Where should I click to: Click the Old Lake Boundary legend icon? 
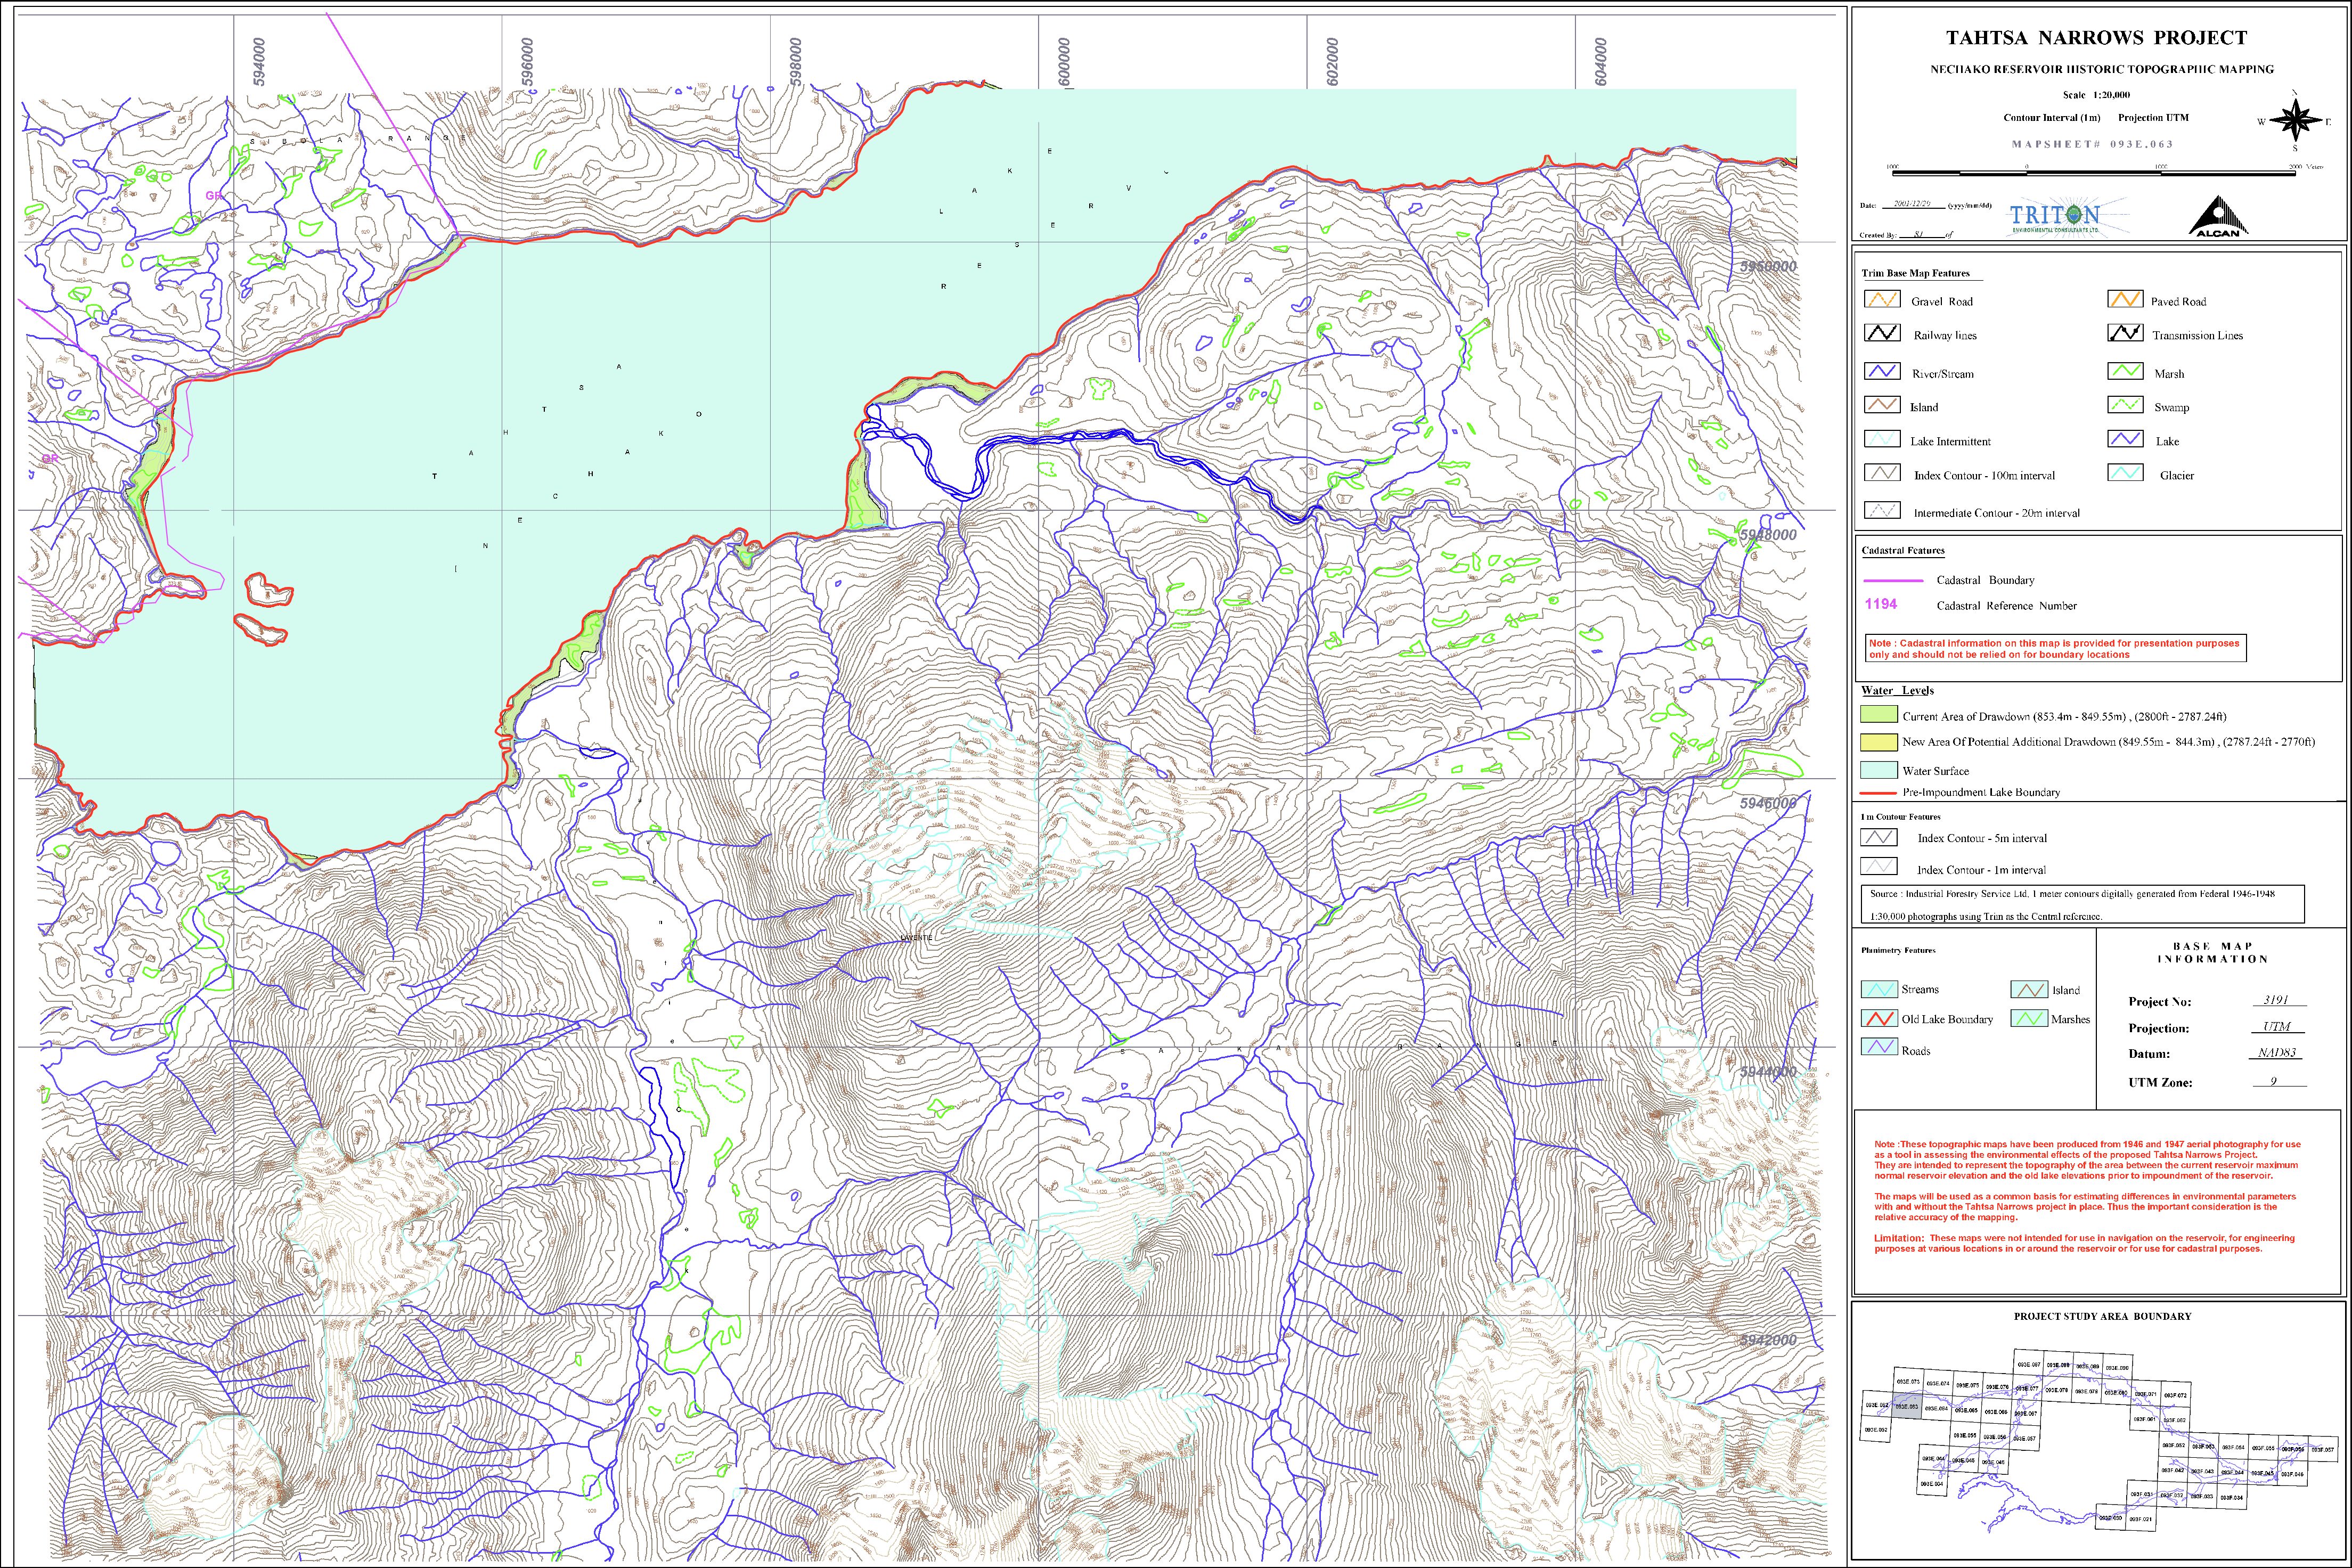click(x=1879, y=1019)
